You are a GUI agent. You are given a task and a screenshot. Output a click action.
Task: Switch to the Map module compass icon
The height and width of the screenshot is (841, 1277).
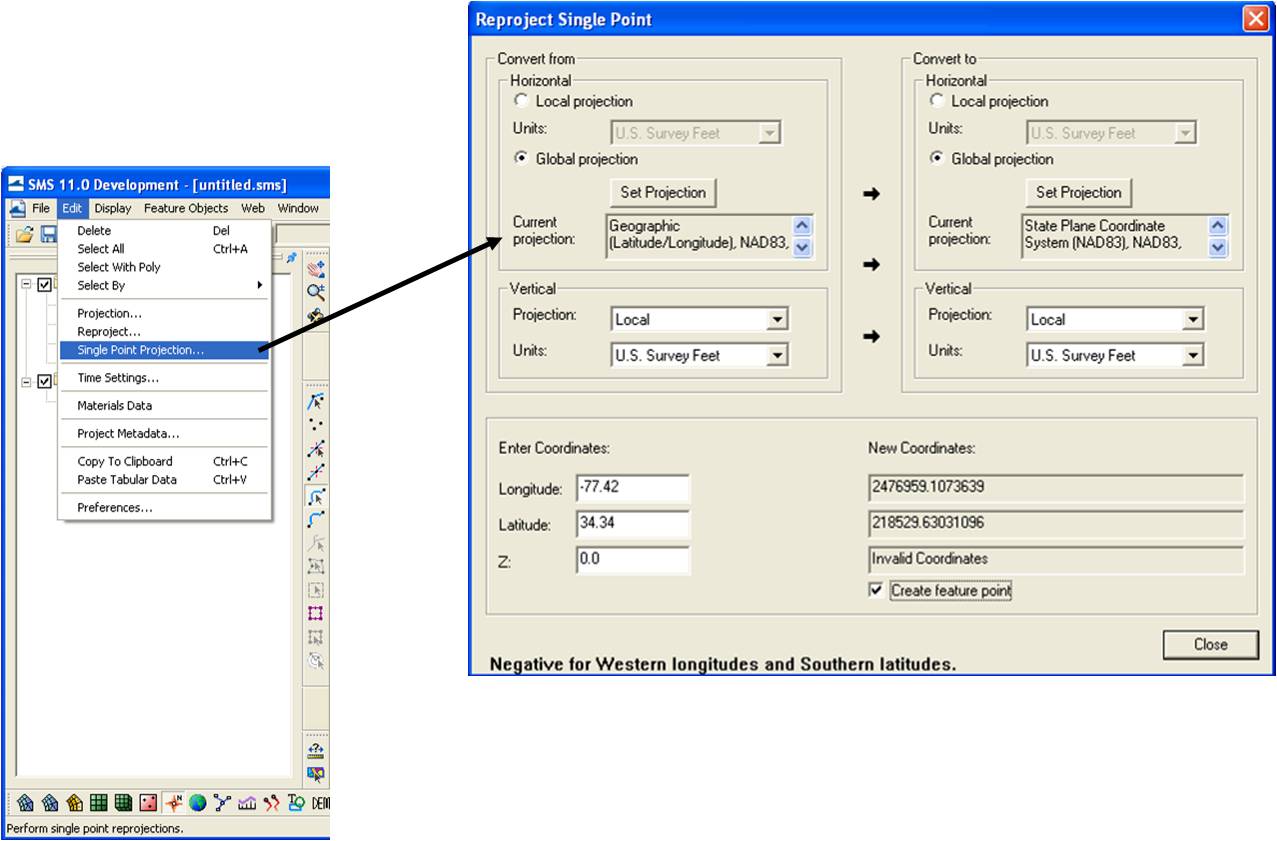(173, 802)
